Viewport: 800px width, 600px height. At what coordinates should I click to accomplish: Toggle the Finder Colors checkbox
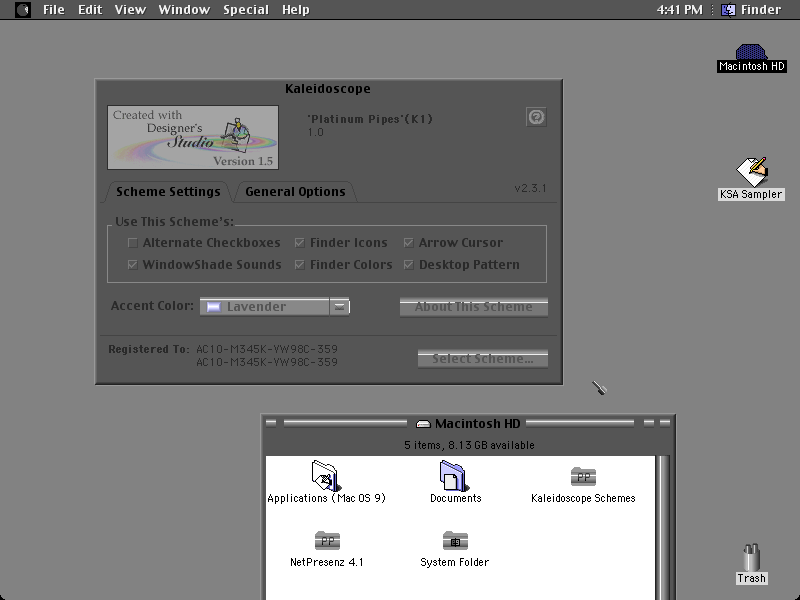299,265
